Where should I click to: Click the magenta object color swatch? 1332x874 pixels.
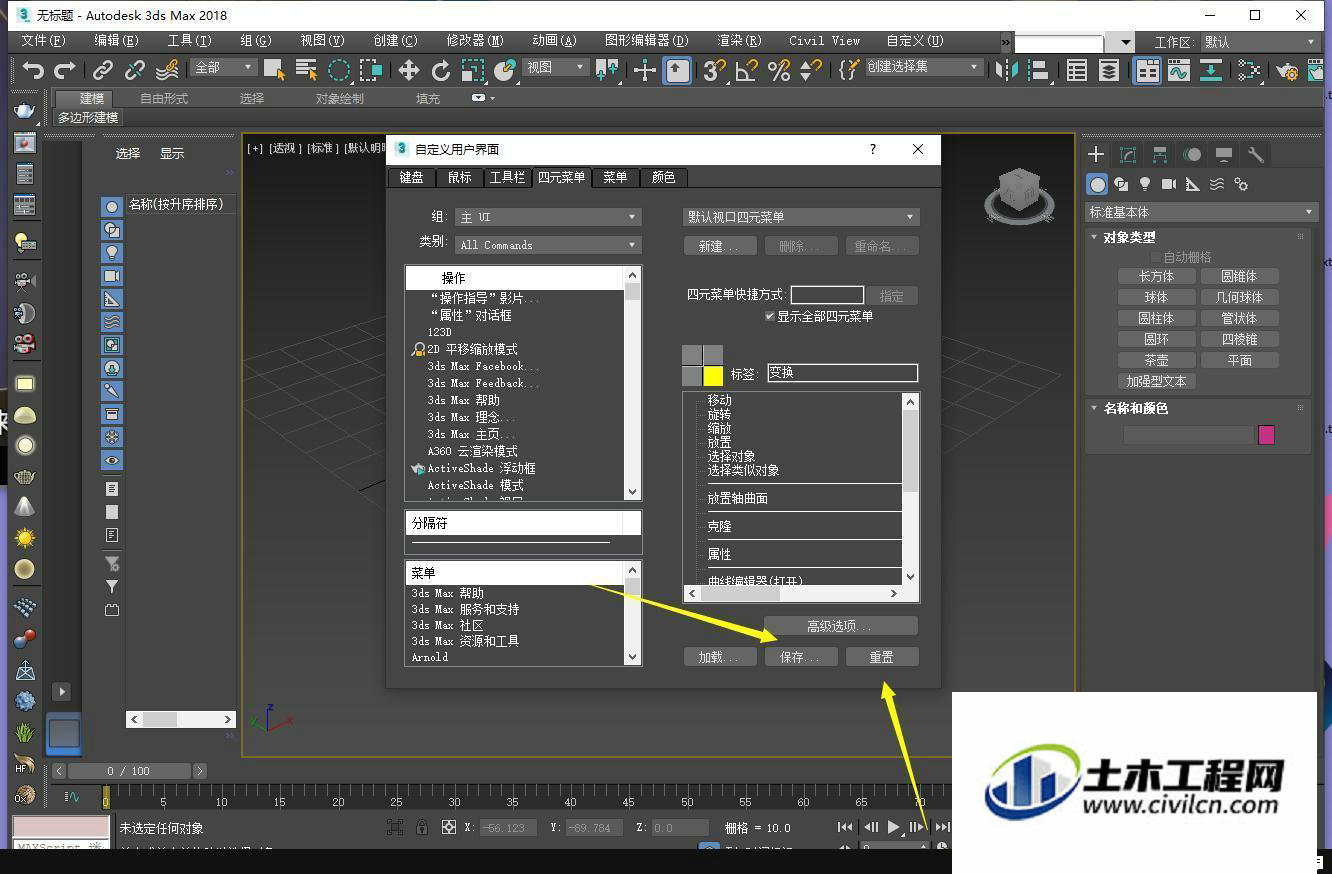[1266, 435]
